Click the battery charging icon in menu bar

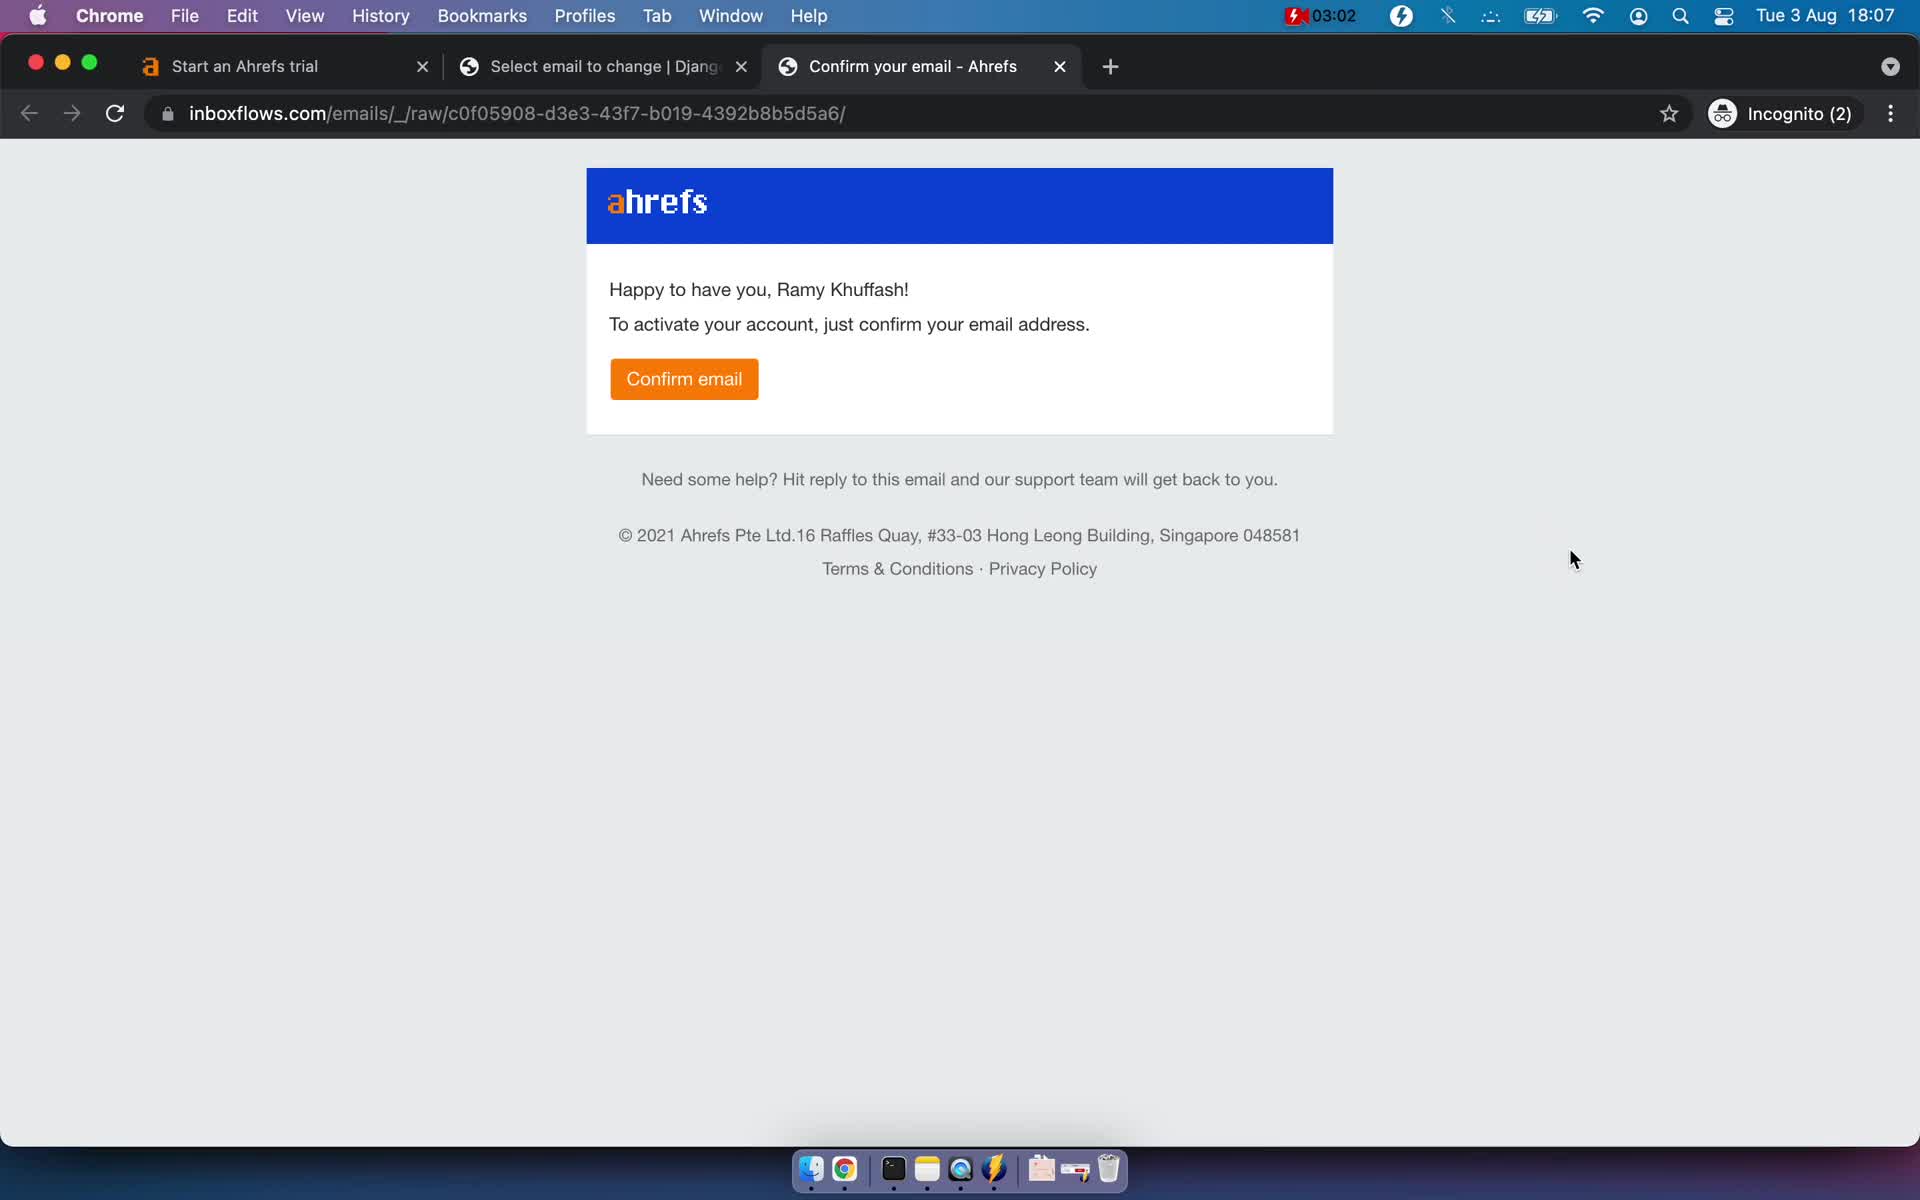pyautogui.click(x=1538, y=15)
